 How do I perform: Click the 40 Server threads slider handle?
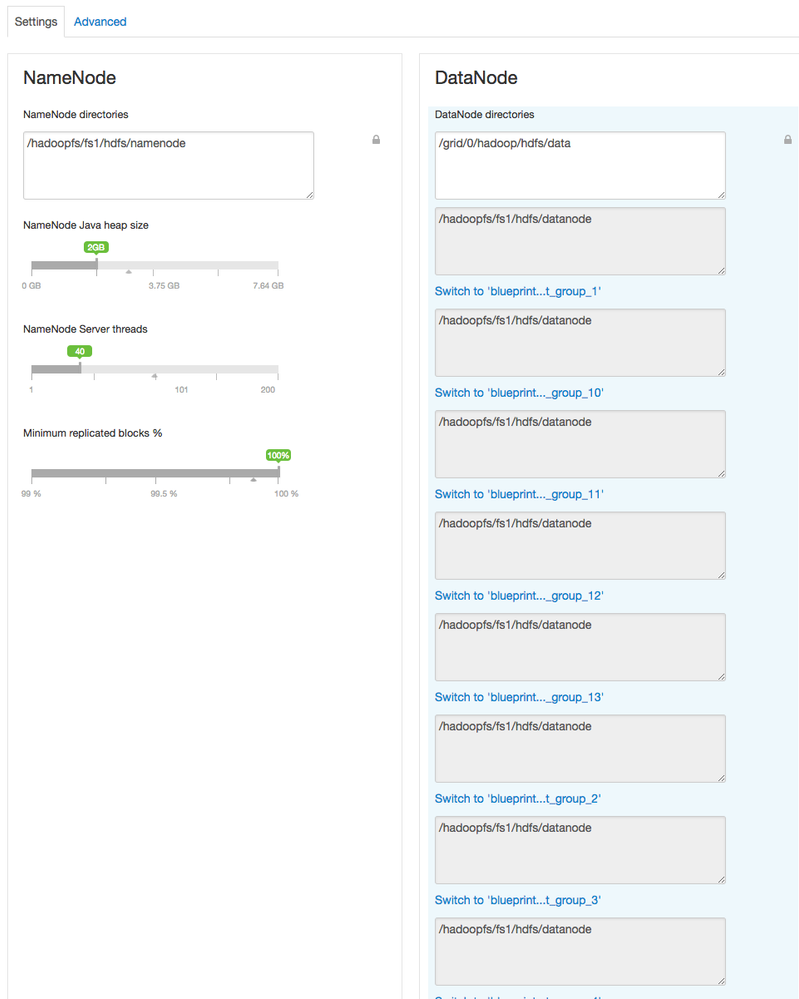pyautogui.click(x=80, y=352)
